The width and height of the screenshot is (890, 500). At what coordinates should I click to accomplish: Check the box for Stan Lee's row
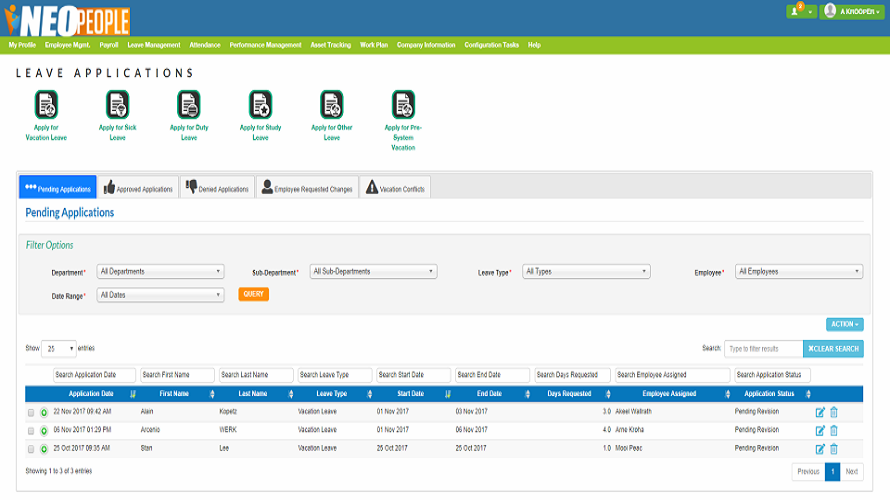click(x=31, y=449)
